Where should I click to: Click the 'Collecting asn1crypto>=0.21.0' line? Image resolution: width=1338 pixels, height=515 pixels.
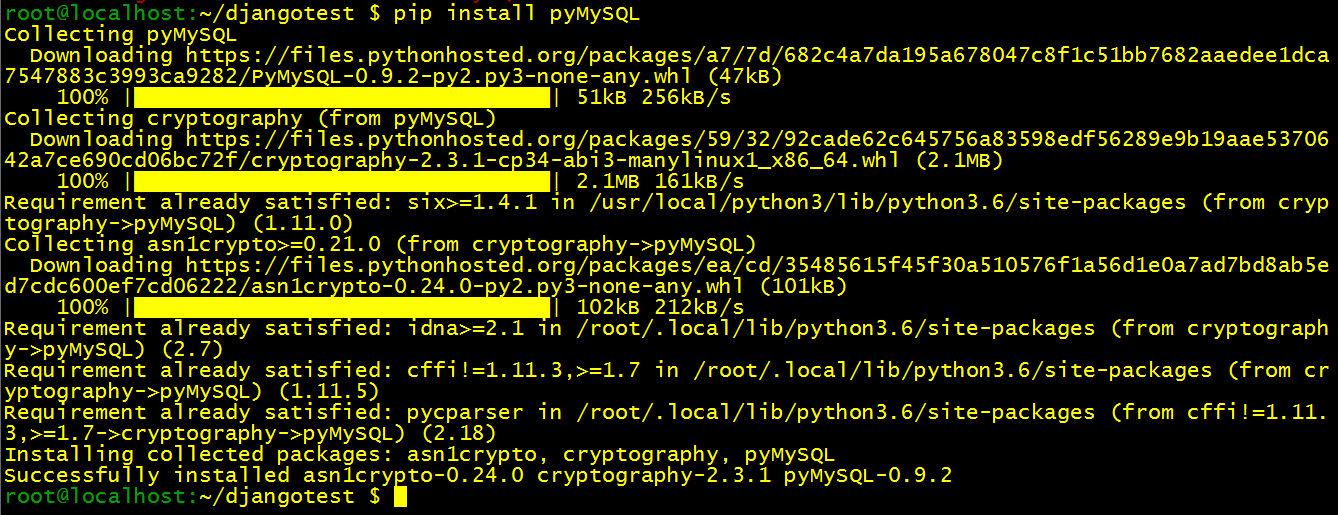point(380,245)
